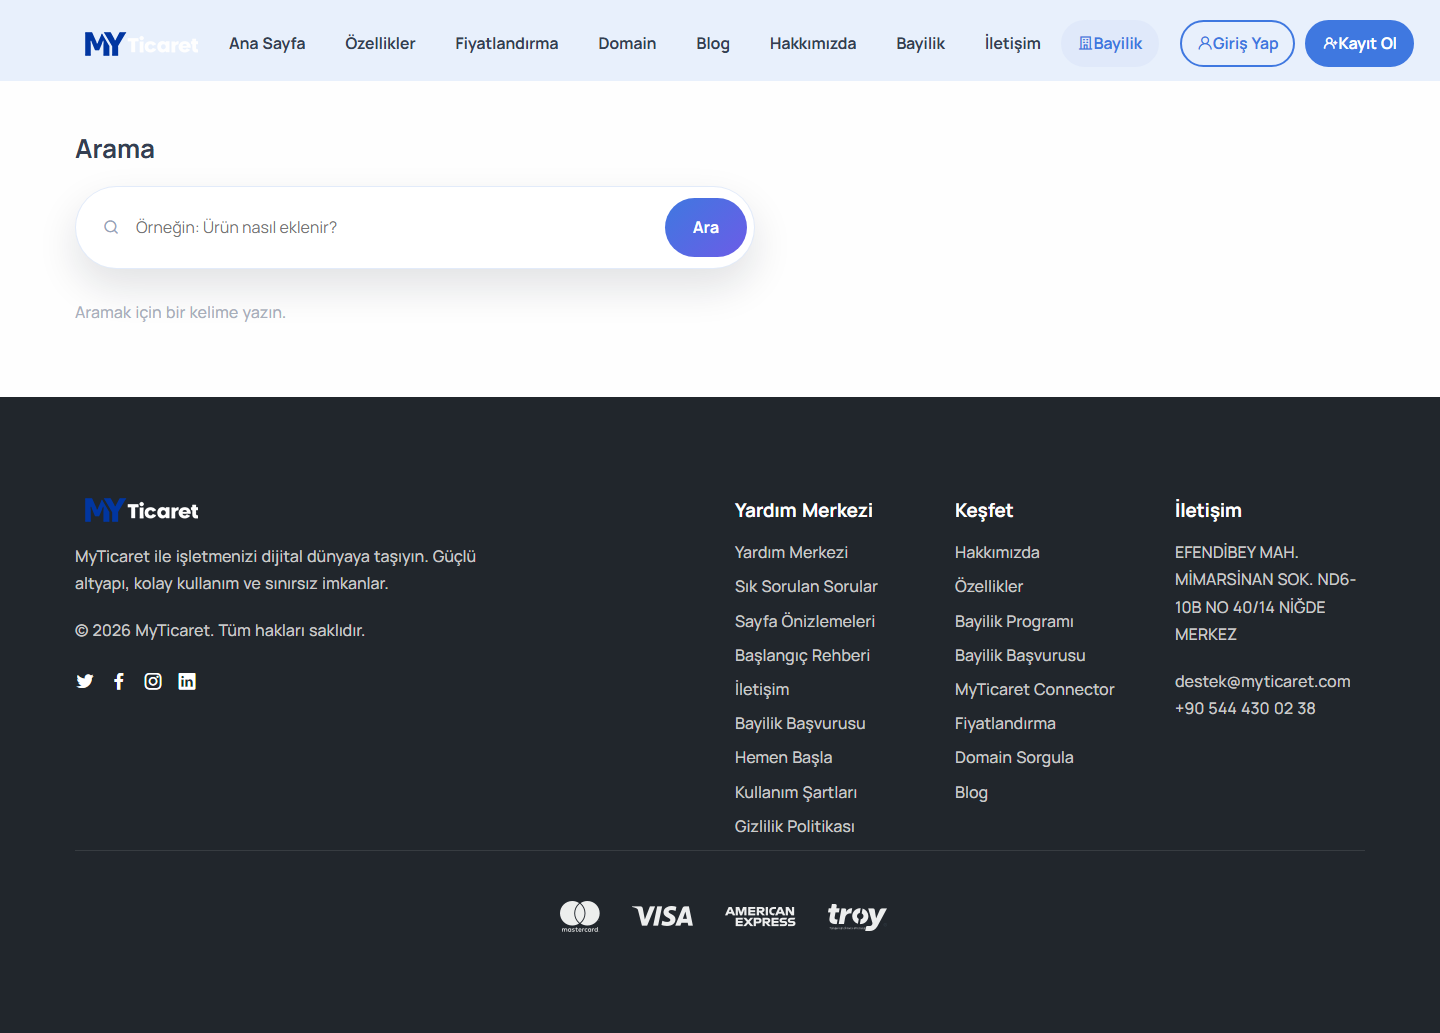Screen dimensions: 1440x1033
Task: Click the destek@myticaret.com email address
Action: click(x=1262, y=681)
